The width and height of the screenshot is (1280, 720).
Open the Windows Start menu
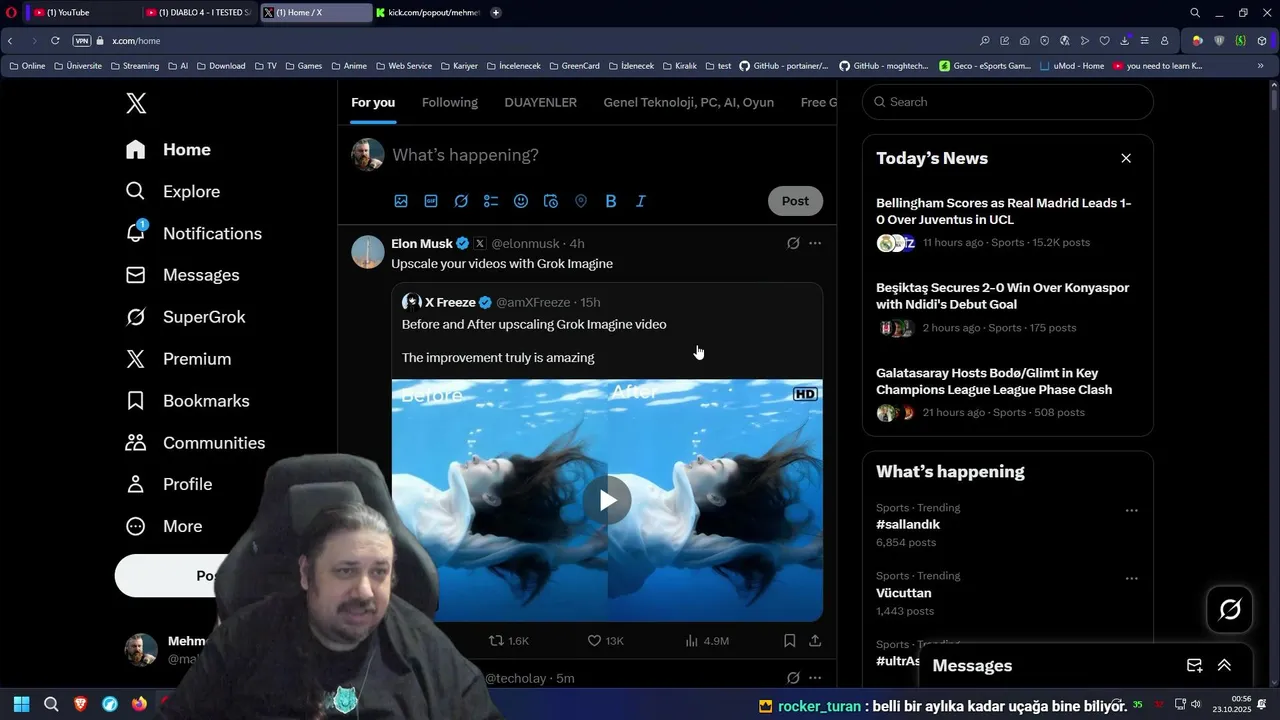coord(21,704)
